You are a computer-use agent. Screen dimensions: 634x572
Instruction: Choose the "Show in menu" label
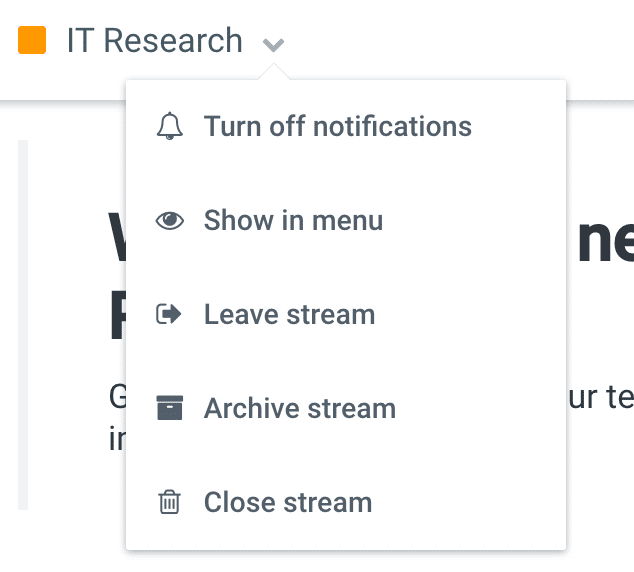(x=293, y=221)
